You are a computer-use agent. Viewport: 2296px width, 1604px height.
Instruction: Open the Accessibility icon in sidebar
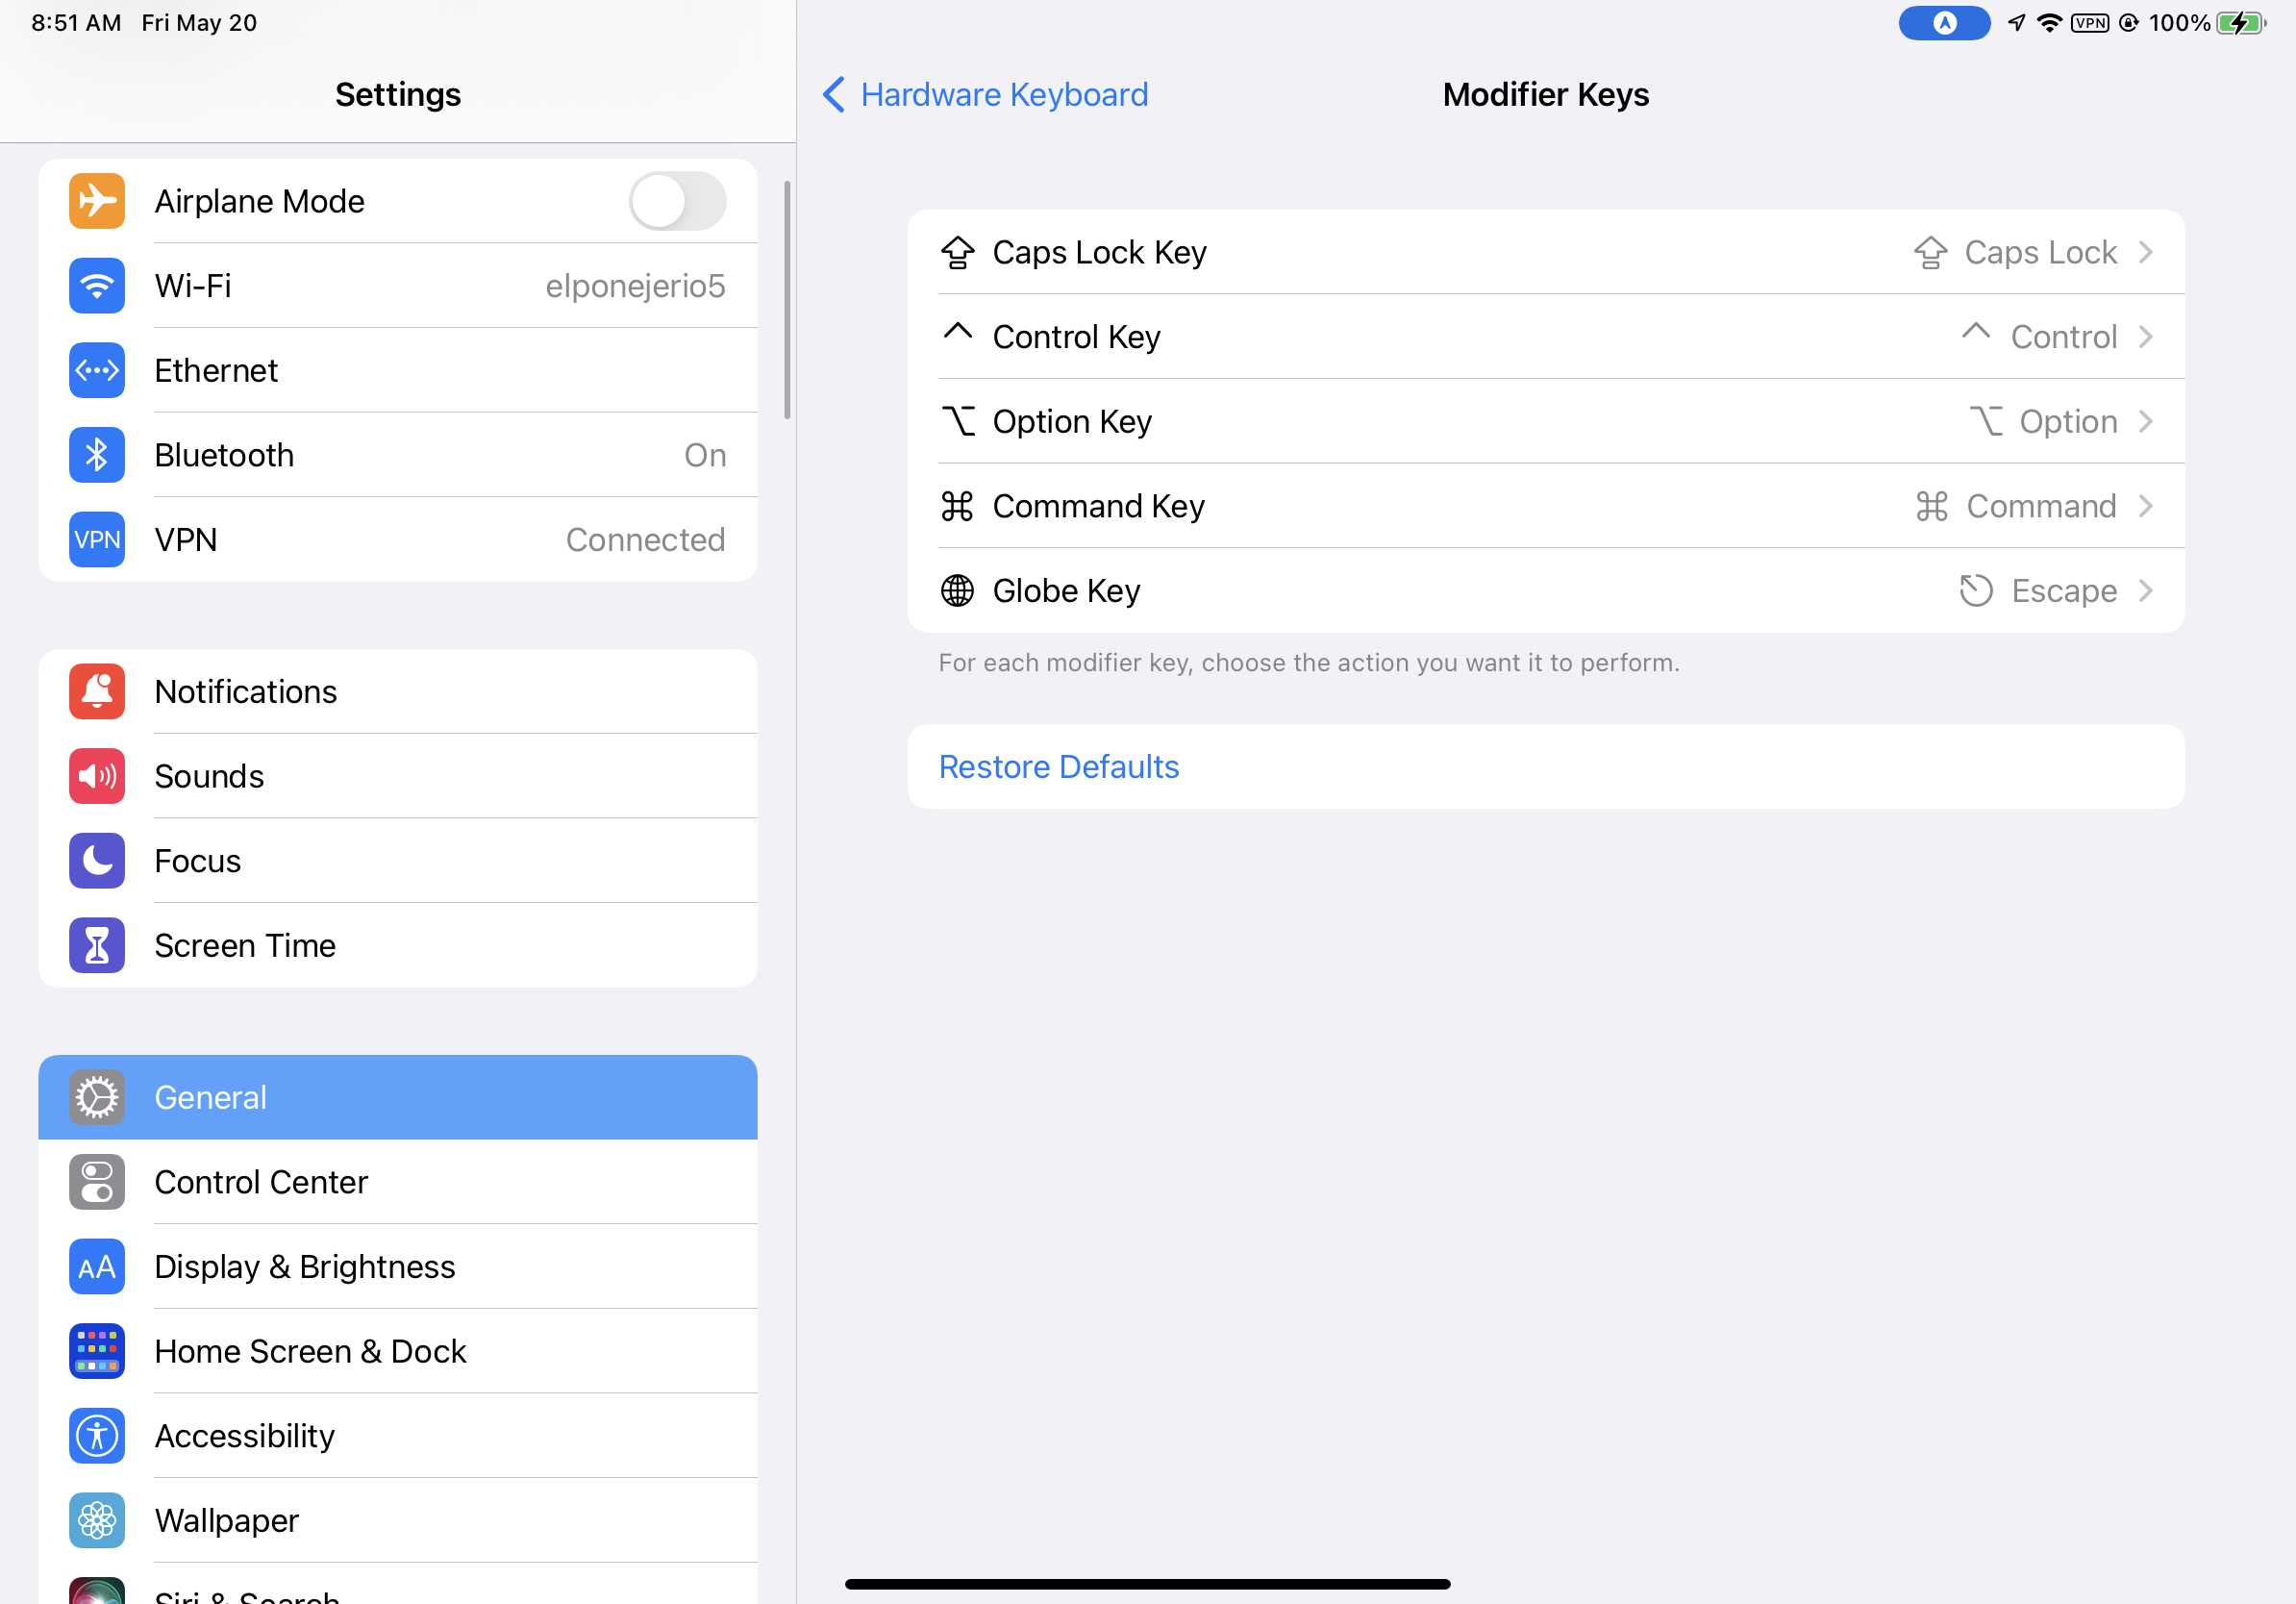[97, 1436]
